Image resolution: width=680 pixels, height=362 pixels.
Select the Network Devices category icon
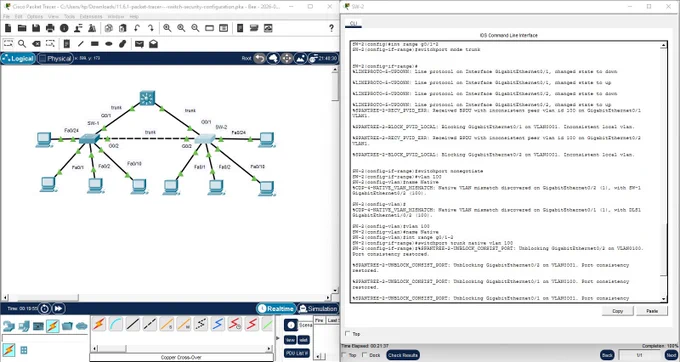[9, 326]
